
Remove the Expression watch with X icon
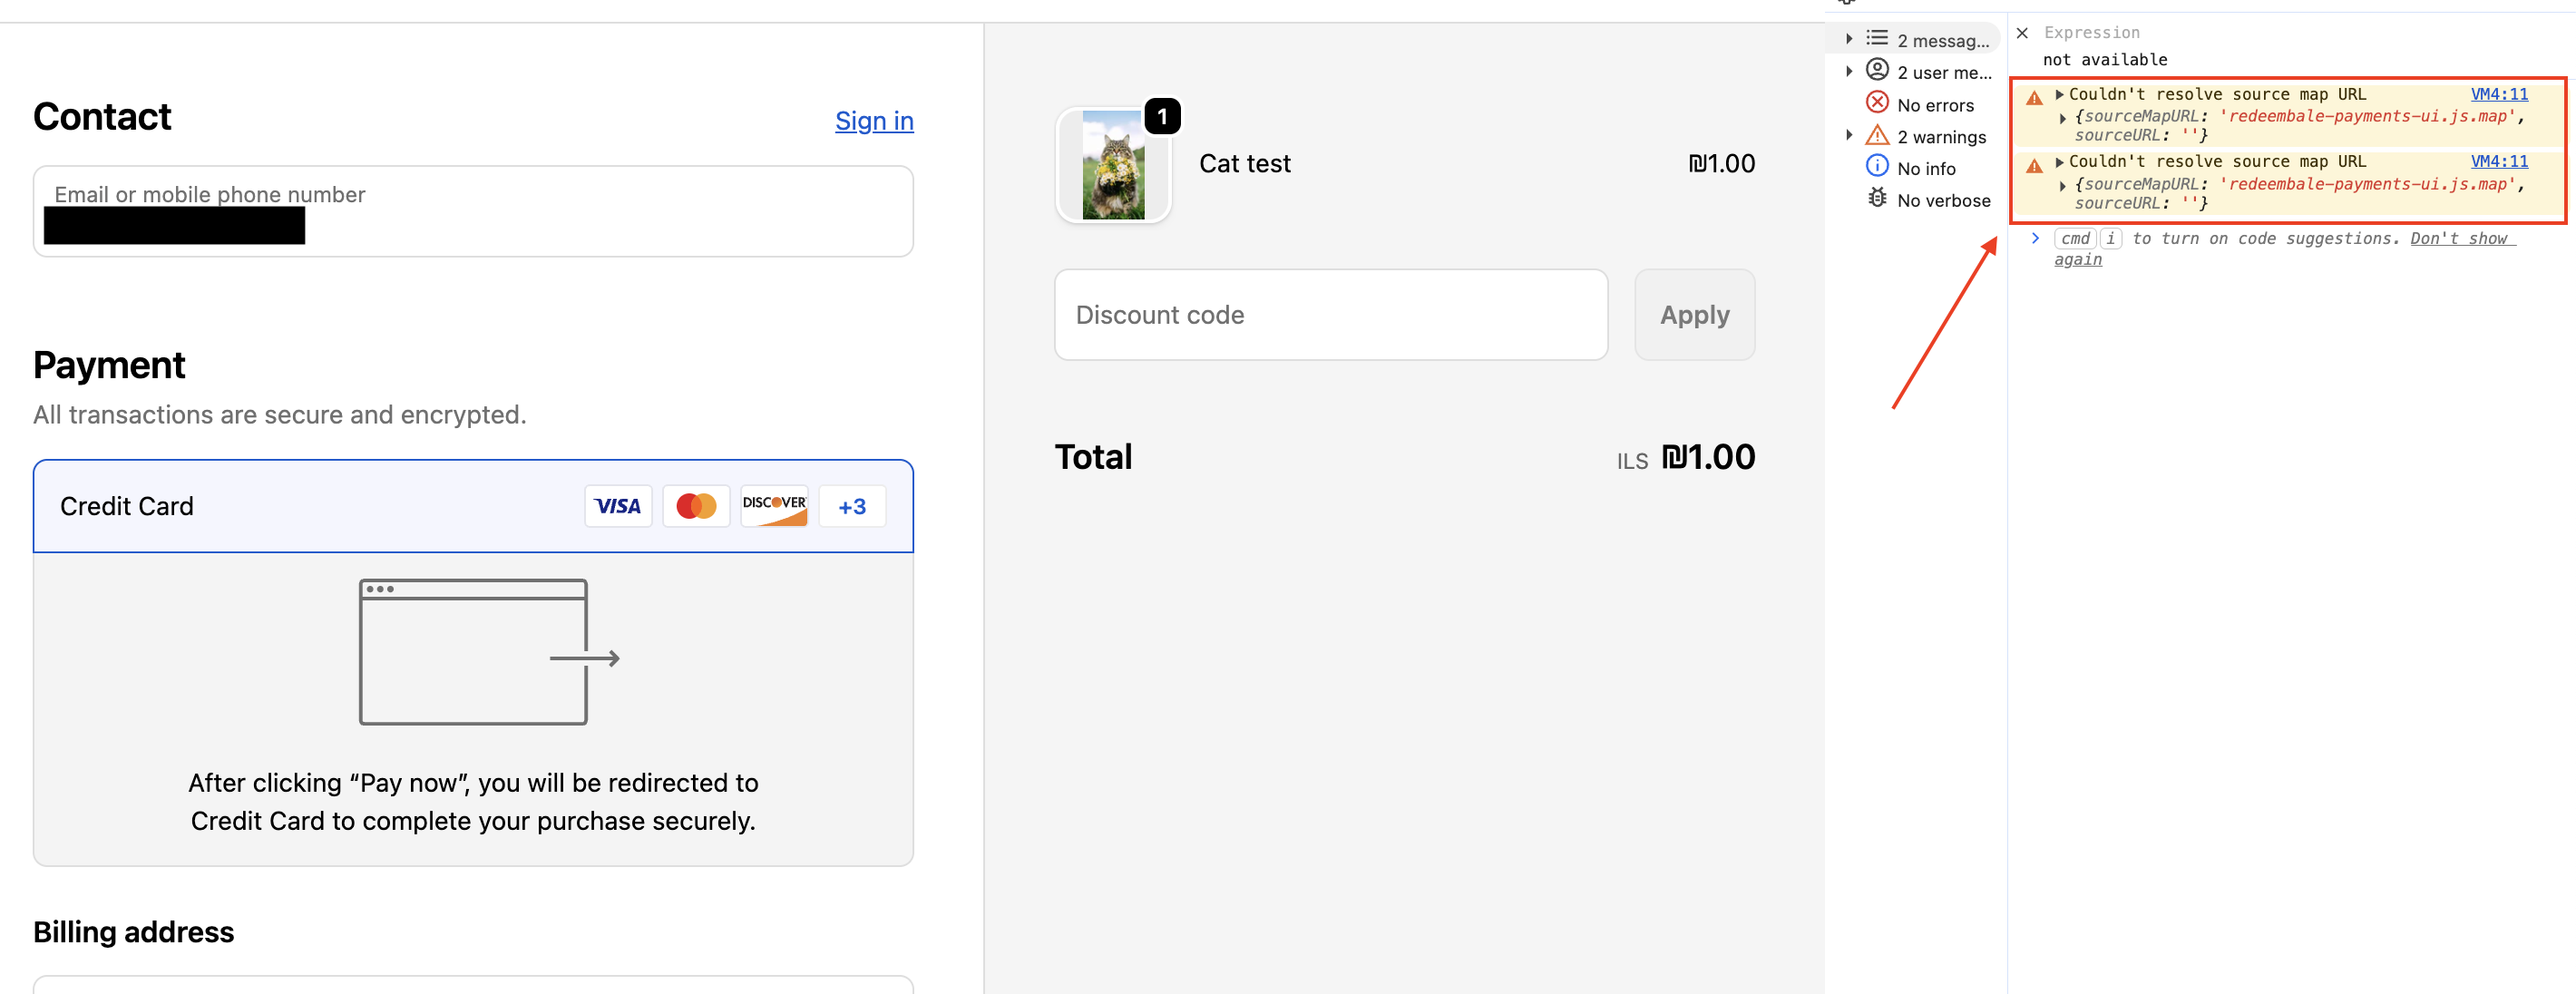[2022, 33]
